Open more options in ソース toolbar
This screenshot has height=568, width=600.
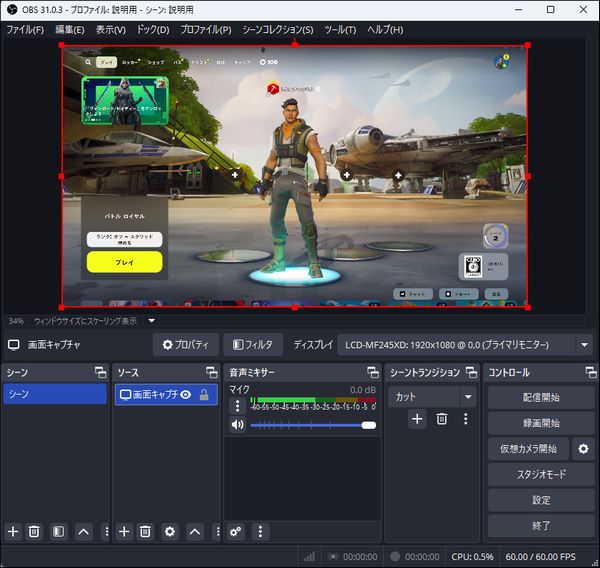(x=218, y=532)
